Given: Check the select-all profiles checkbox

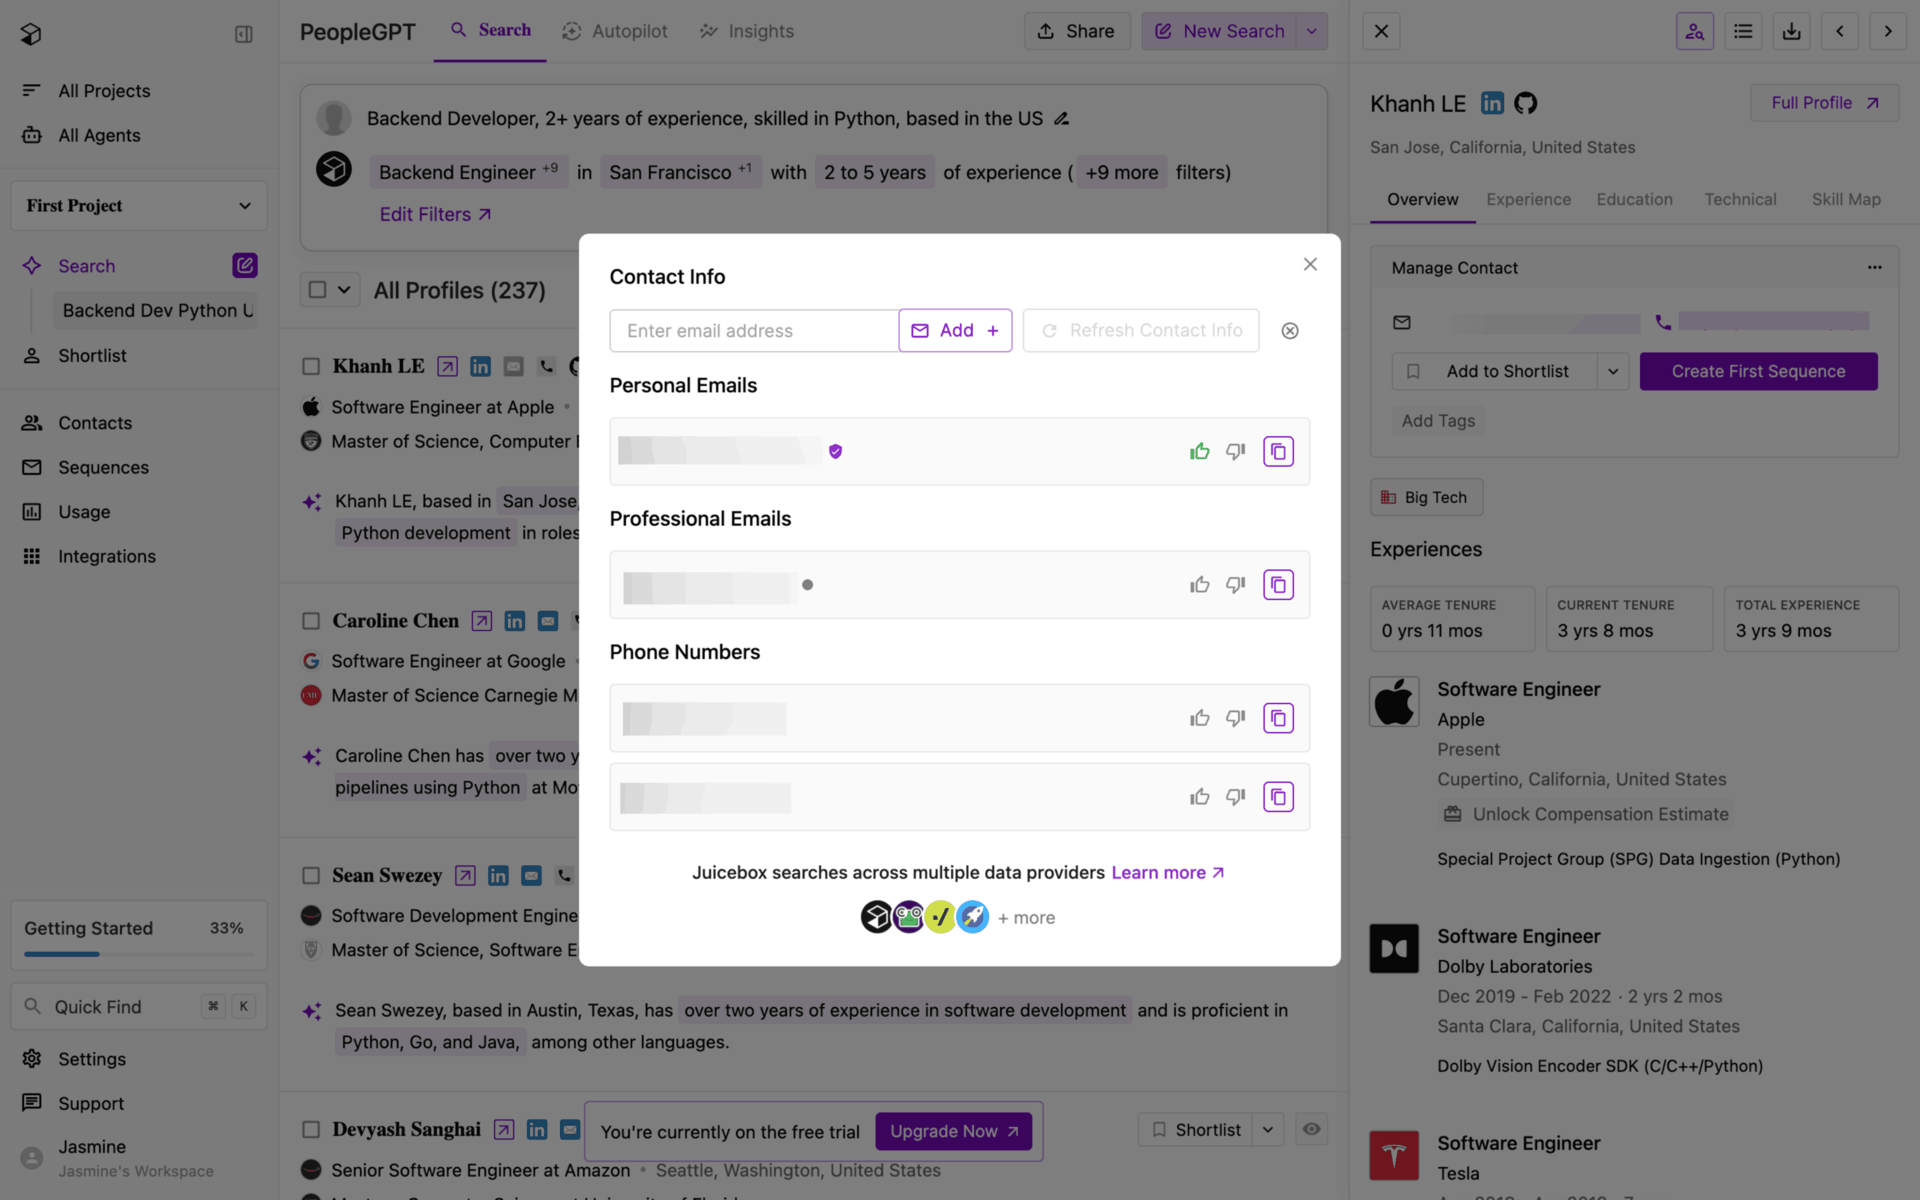Looking at the screenshot, I should point(317,289).
